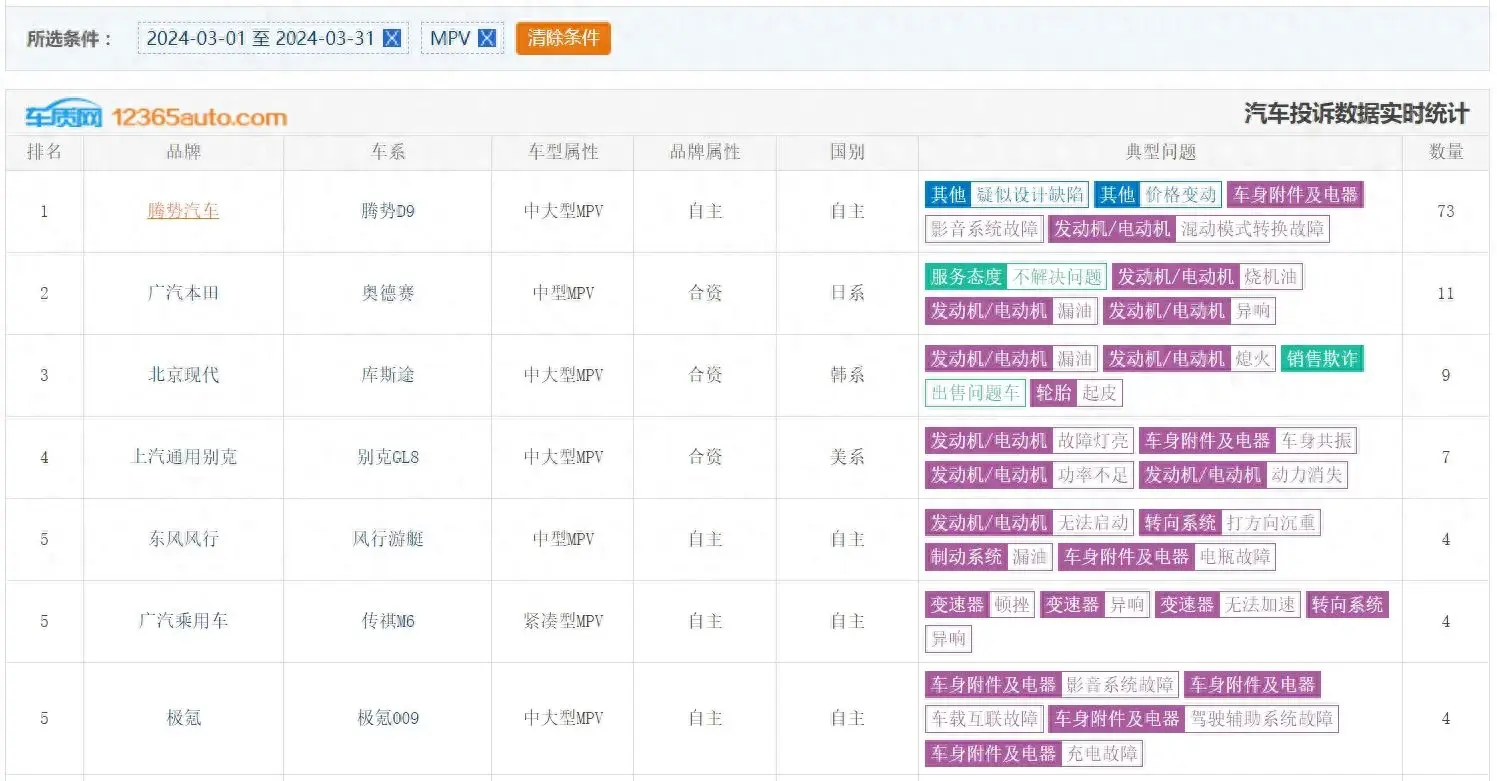1497x781 pixels.
Task: Select the 风行游艇 car series cell
Action: tap(387, 539)
